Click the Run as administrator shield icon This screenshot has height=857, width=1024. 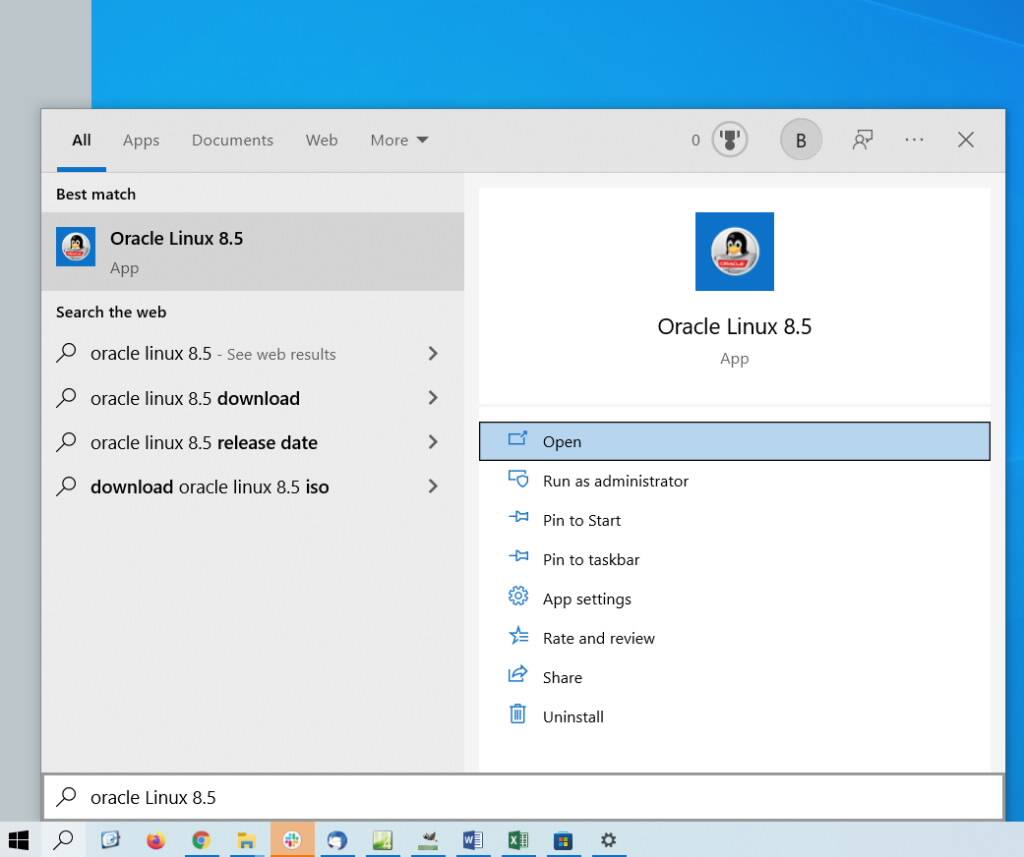519,480
